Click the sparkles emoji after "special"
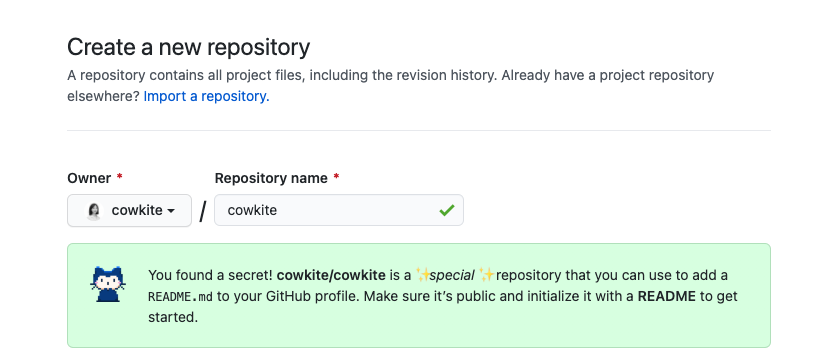The width and height of the screenshot is (822, 362). point(486,275)
